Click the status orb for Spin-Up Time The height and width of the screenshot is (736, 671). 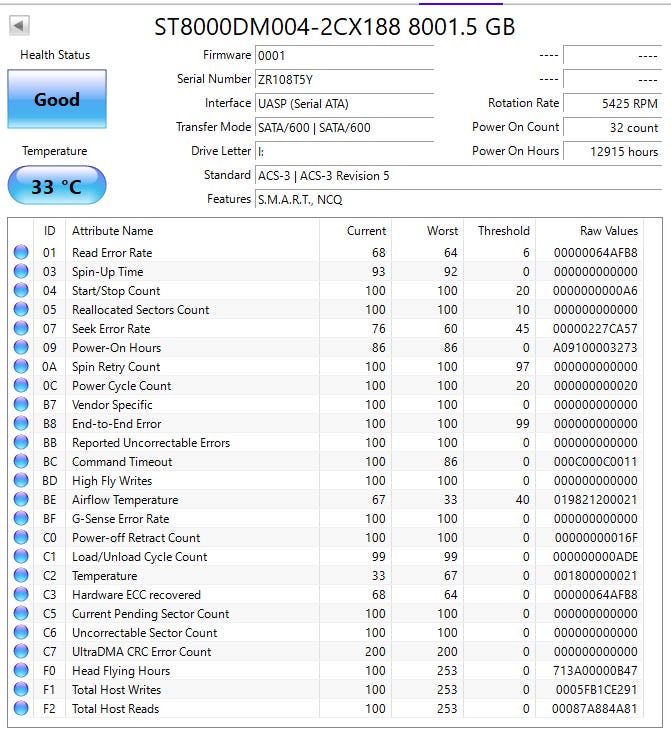21,271
